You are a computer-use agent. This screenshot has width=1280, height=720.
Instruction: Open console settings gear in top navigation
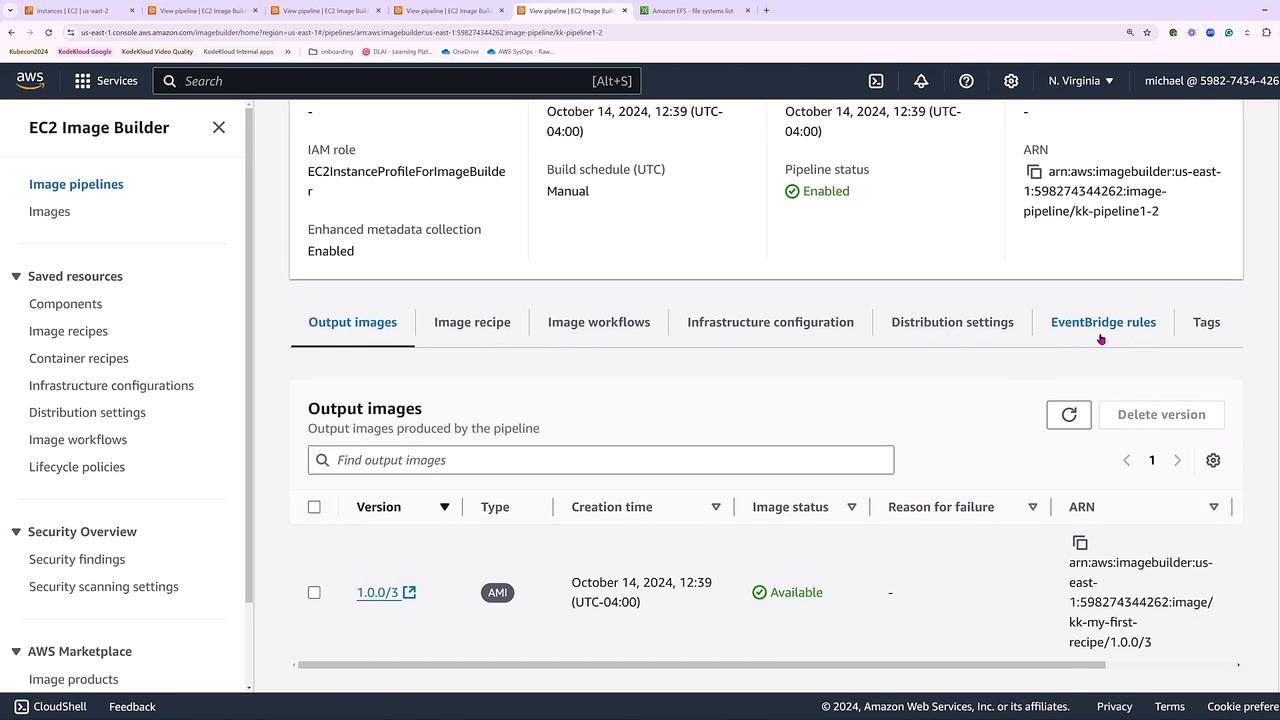tap(1011, 81)
